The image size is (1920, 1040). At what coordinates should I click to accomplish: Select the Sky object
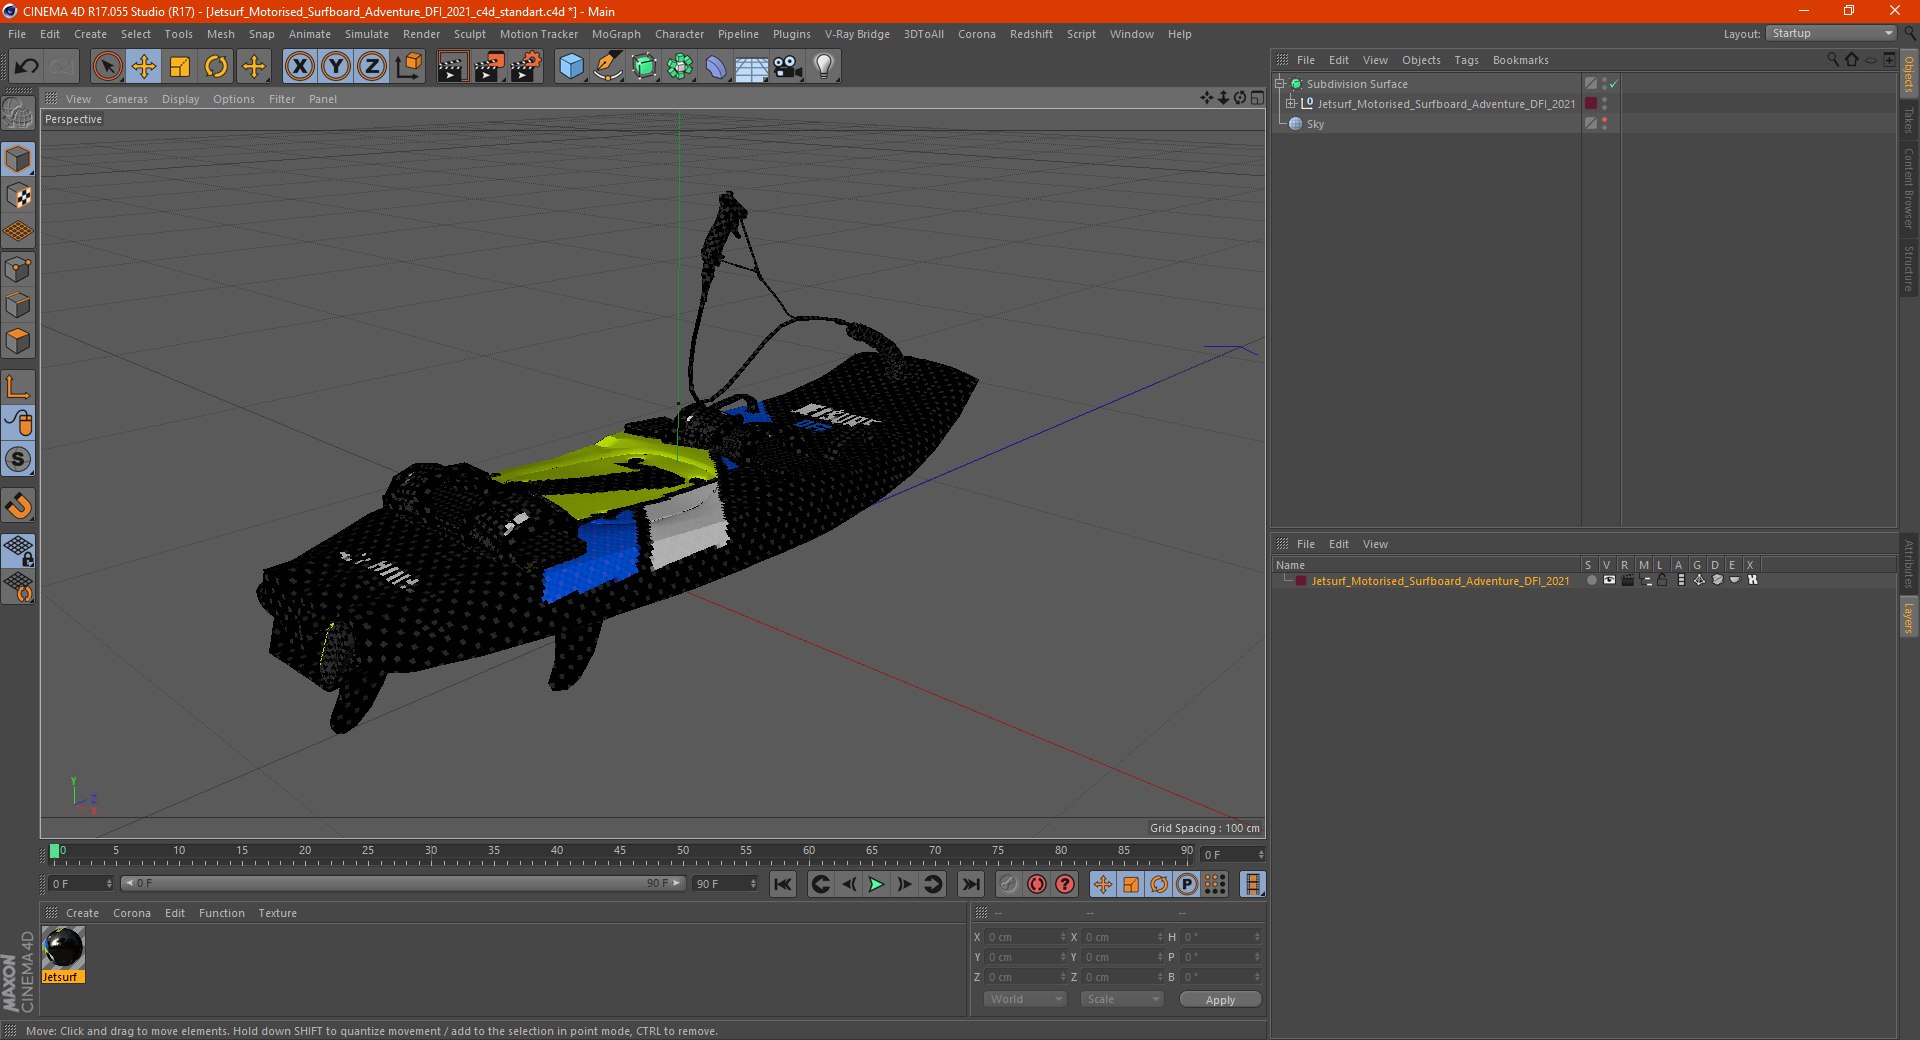pyautogui.click(x=1315, y=124)
